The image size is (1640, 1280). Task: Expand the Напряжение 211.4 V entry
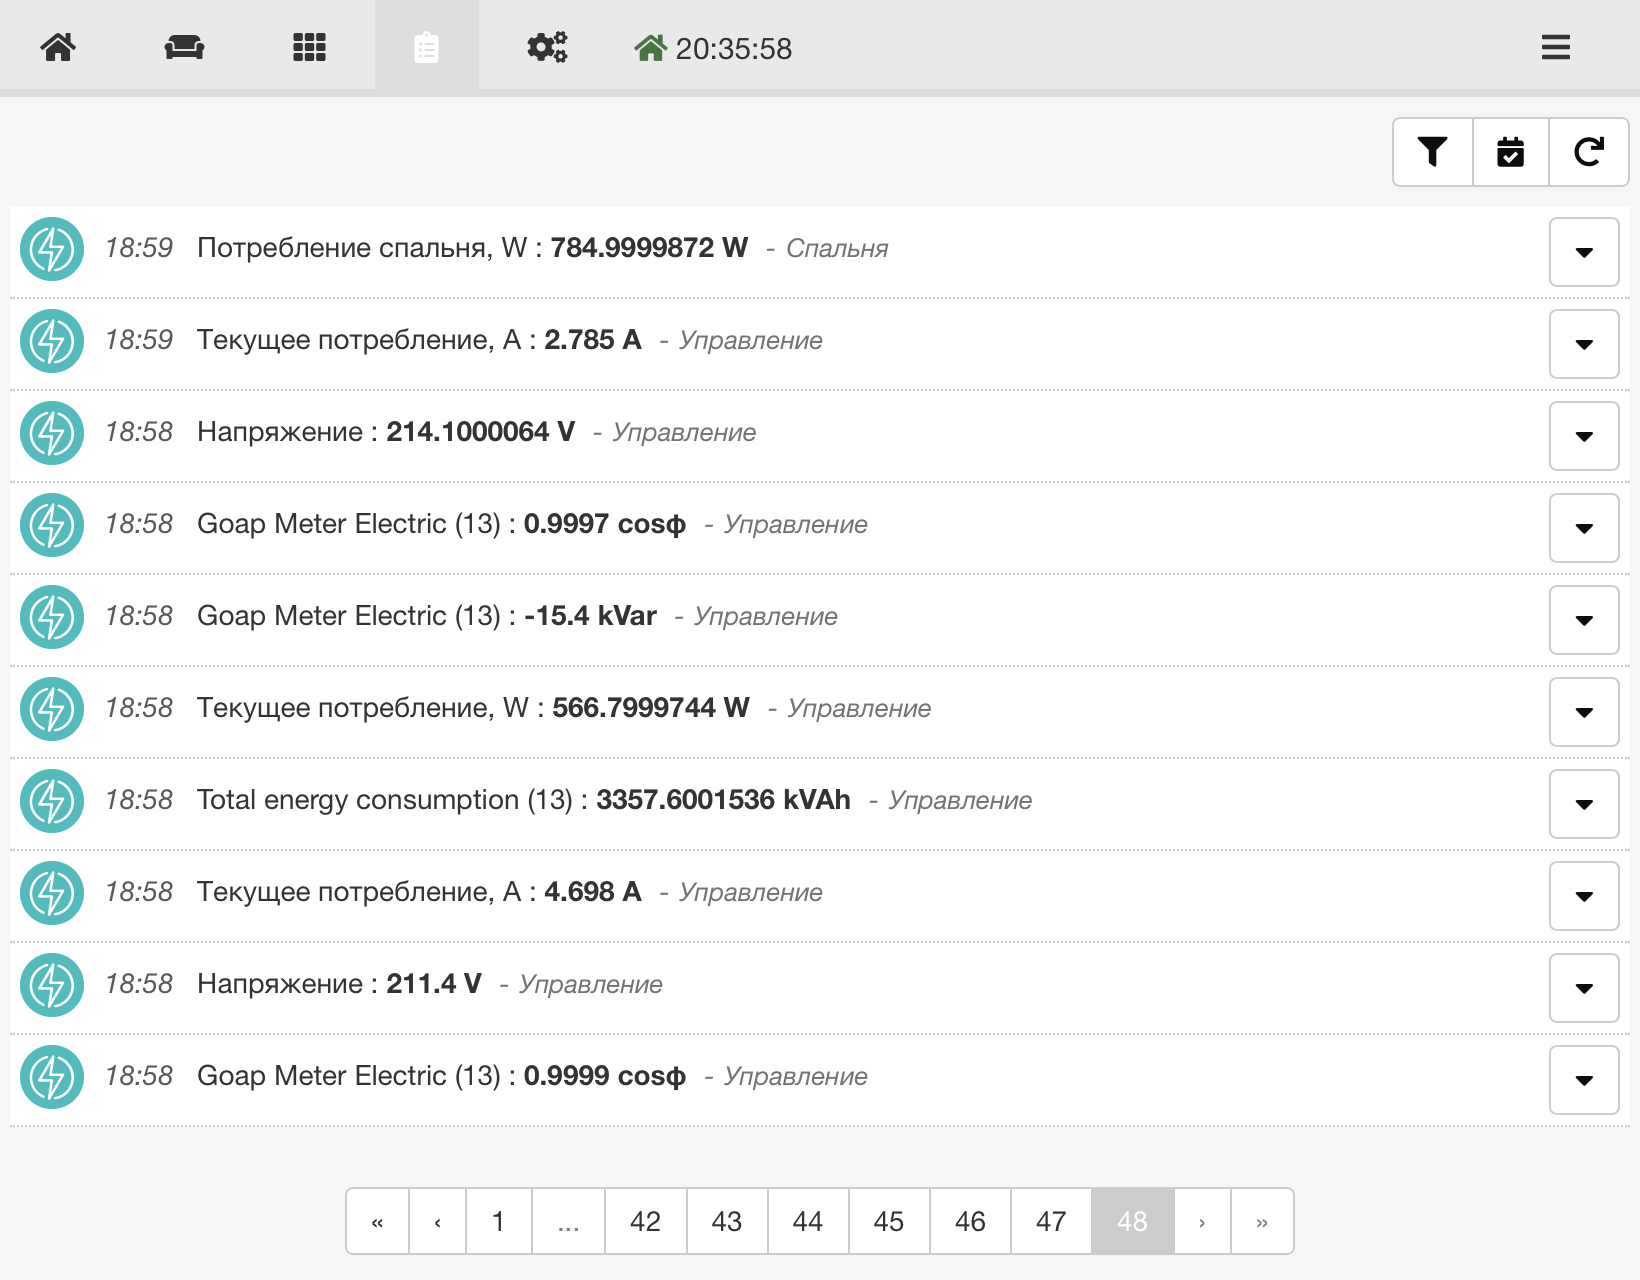(1583, 988)
